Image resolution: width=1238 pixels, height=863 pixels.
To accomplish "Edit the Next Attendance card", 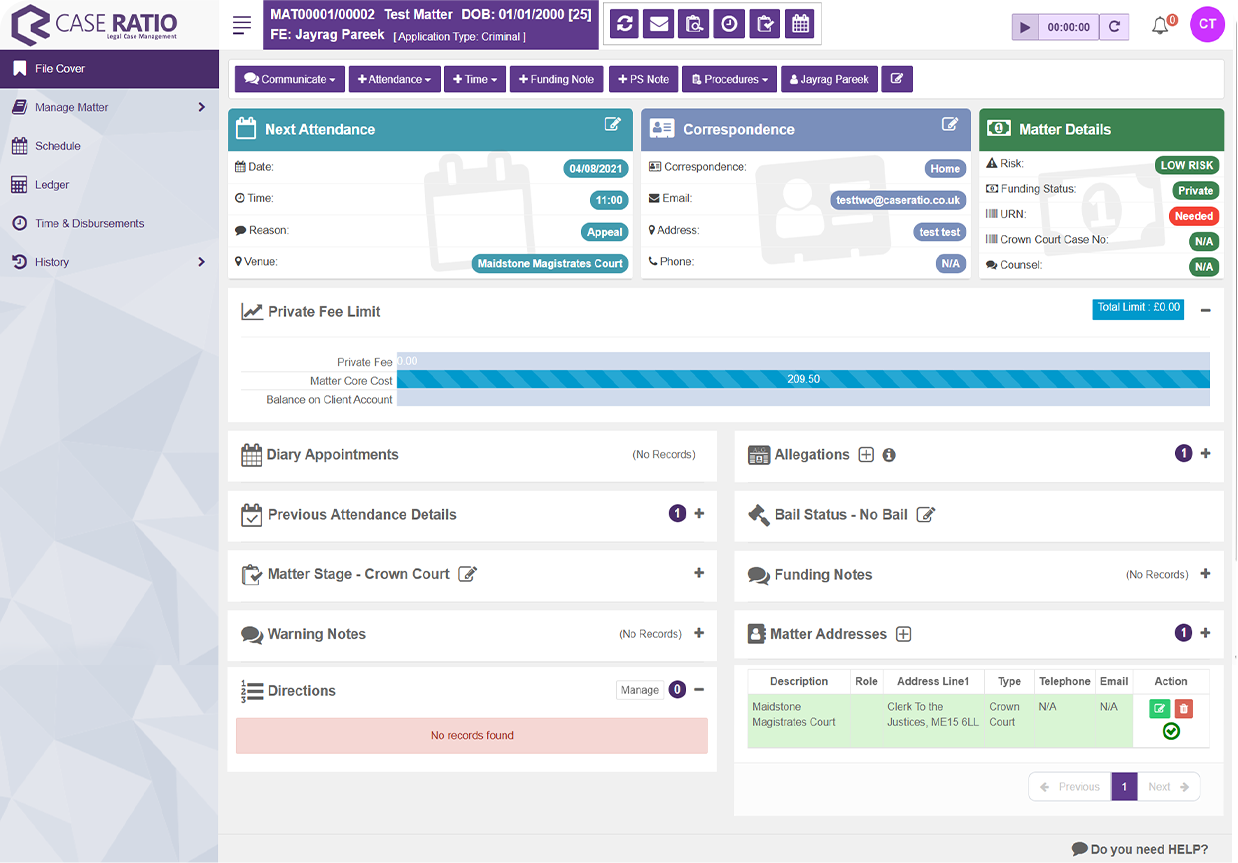I will (612, 125).
